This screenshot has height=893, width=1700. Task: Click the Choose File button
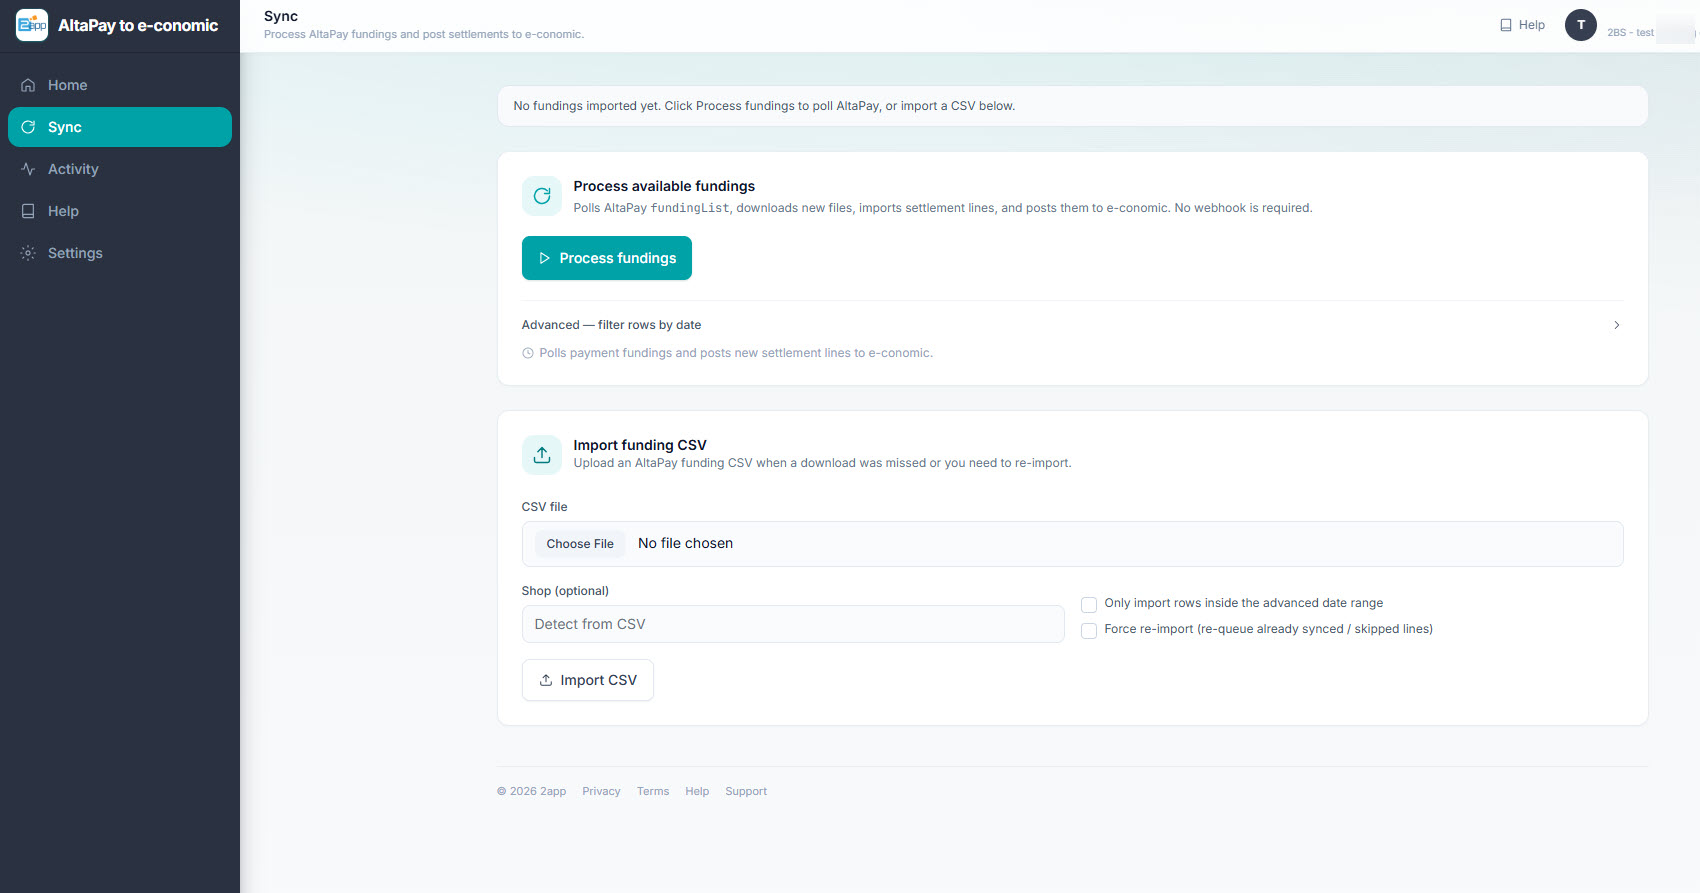[580, 544]
